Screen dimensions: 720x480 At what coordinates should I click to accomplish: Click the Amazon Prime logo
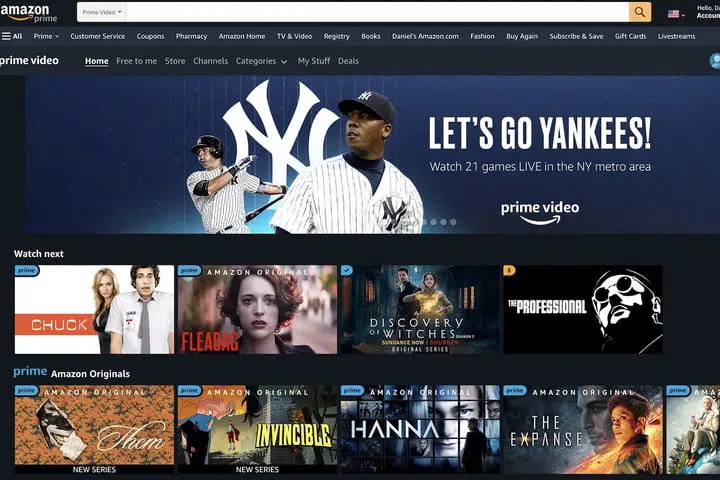[x=28, y=13]
